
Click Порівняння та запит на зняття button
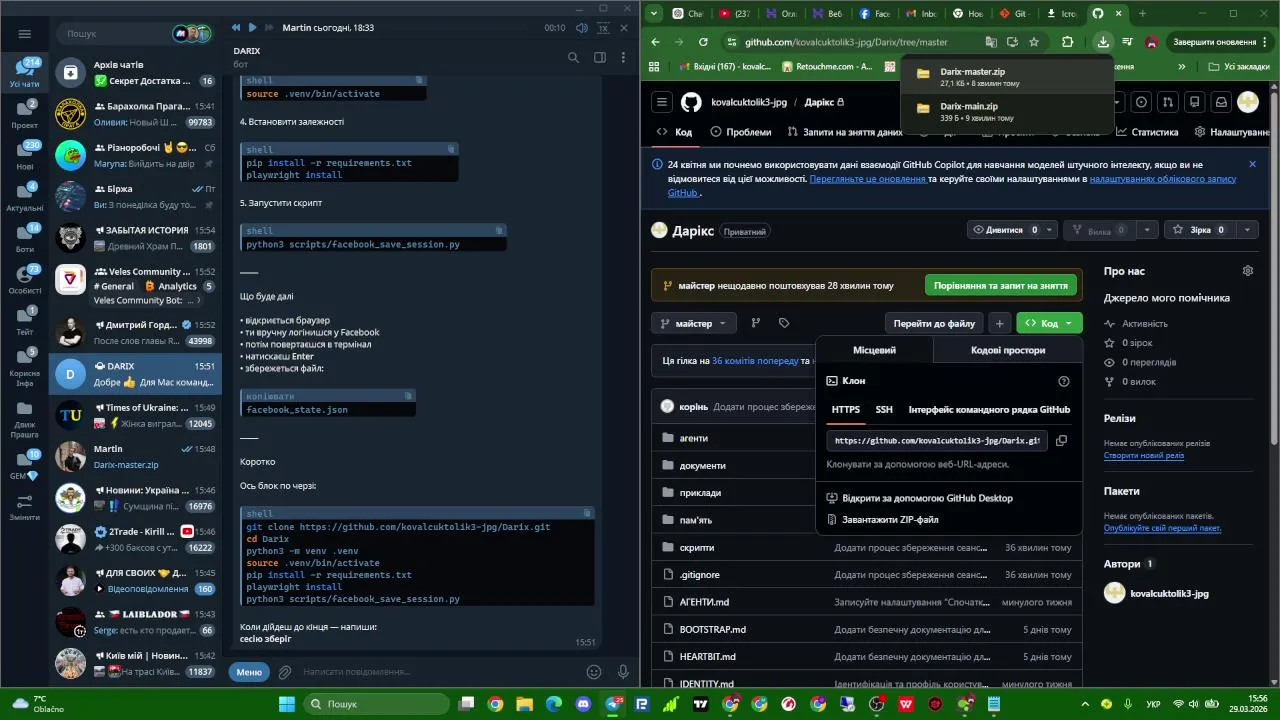tap(1000, 285)
